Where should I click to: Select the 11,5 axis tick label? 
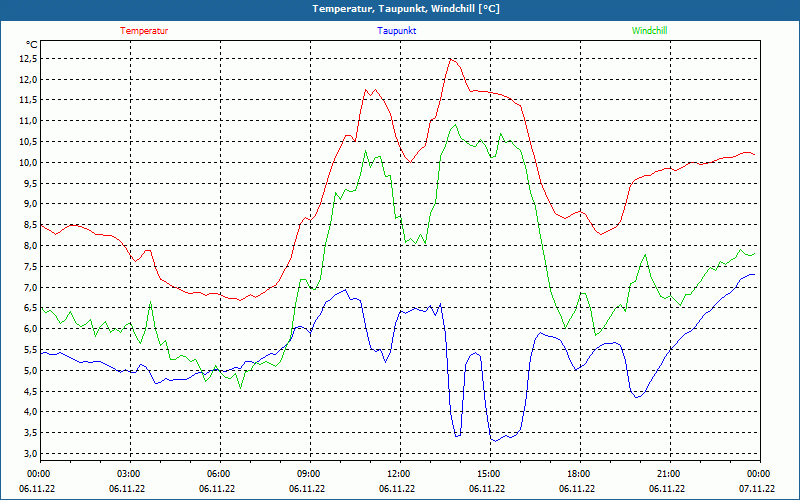(x=29, y=100)
